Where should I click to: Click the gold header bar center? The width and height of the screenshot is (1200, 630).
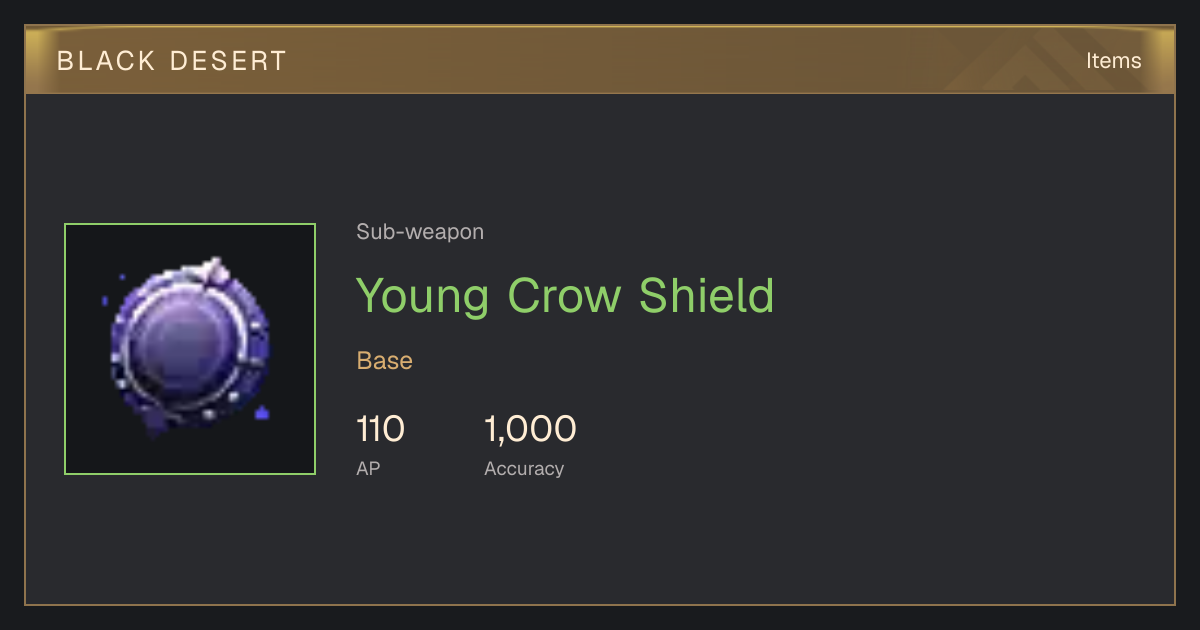600,61
